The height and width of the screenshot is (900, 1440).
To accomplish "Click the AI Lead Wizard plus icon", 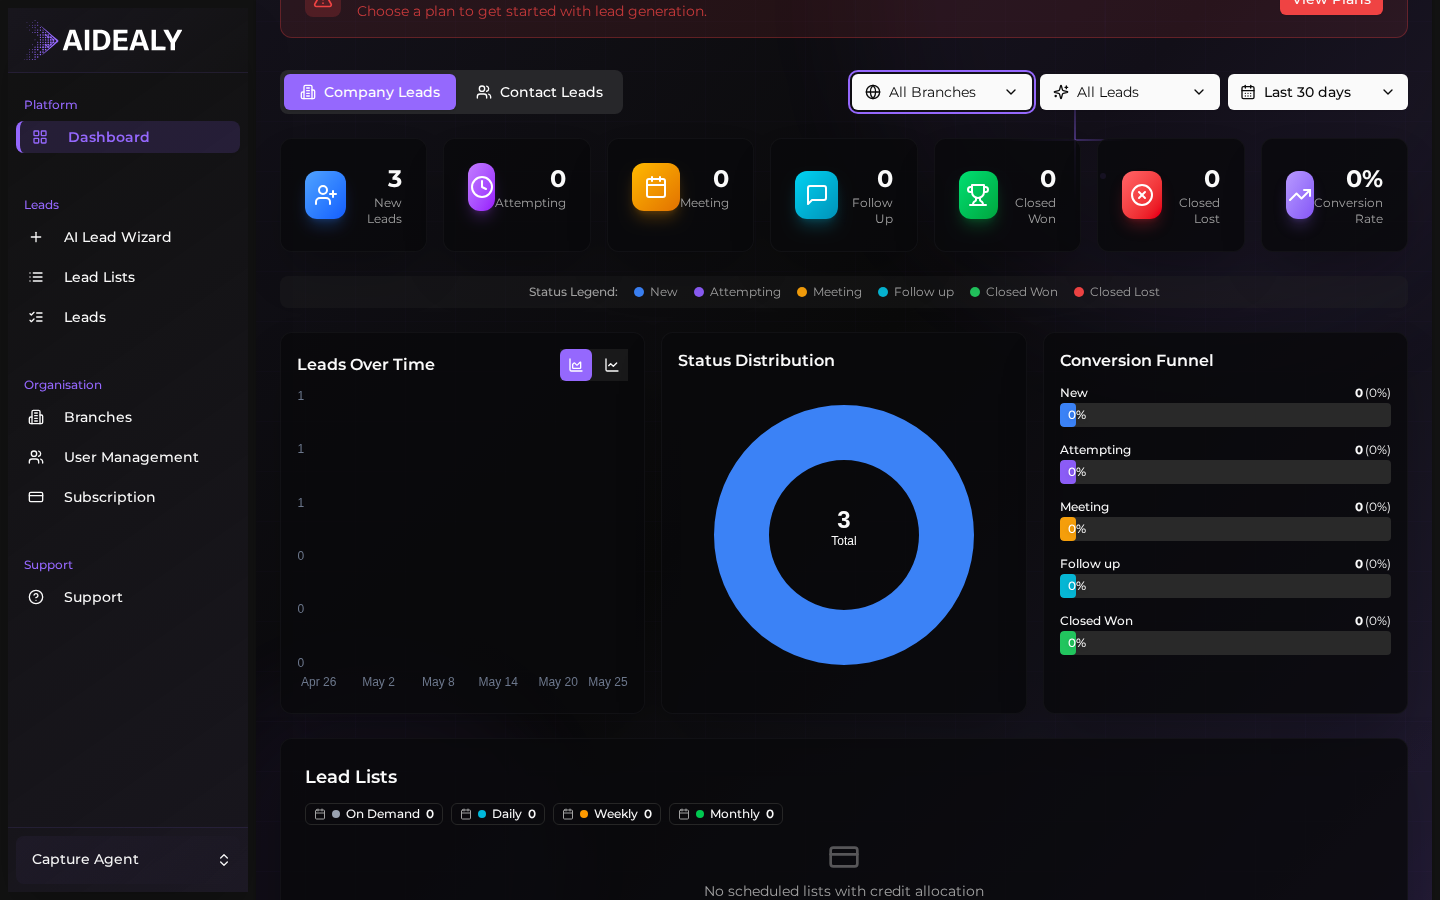I will click(36, 237).
